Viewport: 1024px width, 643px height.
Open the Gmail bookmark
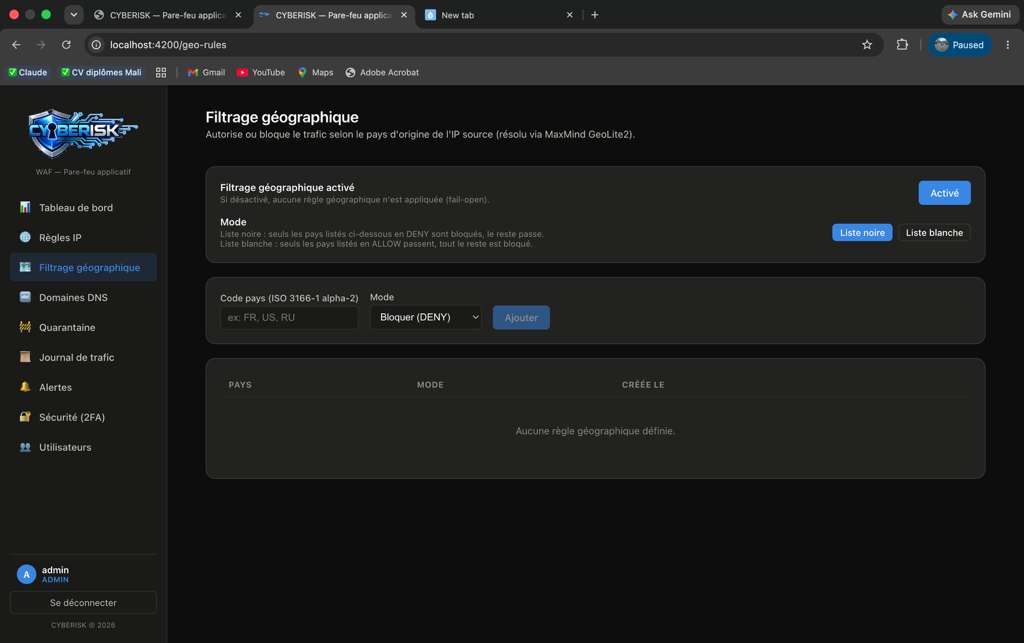click(206, 72)
